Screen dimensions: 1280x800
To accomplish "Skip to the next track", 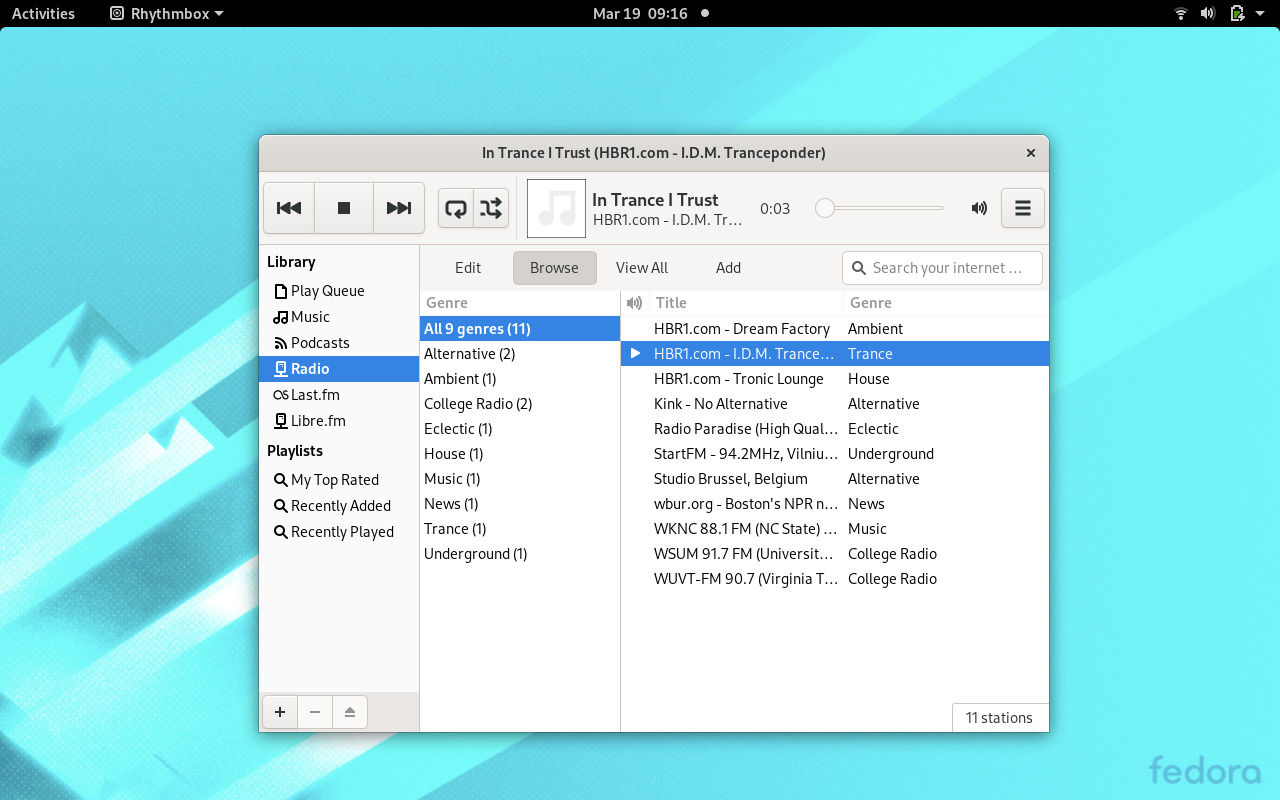I will pos(399,208).
